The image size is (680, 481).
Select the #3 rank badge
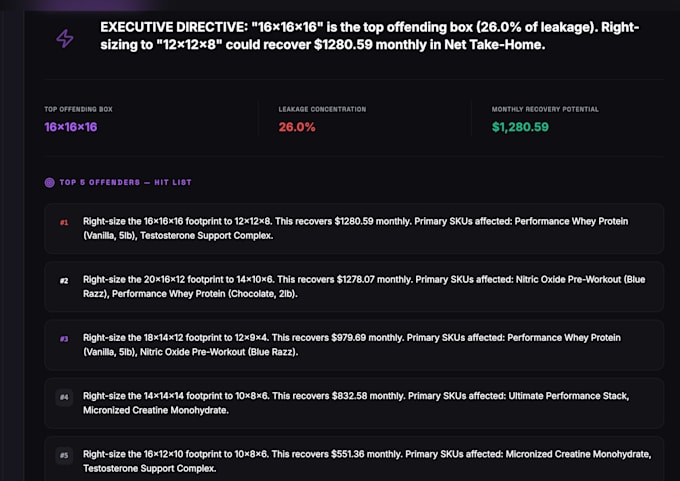[x=64, y=339]
